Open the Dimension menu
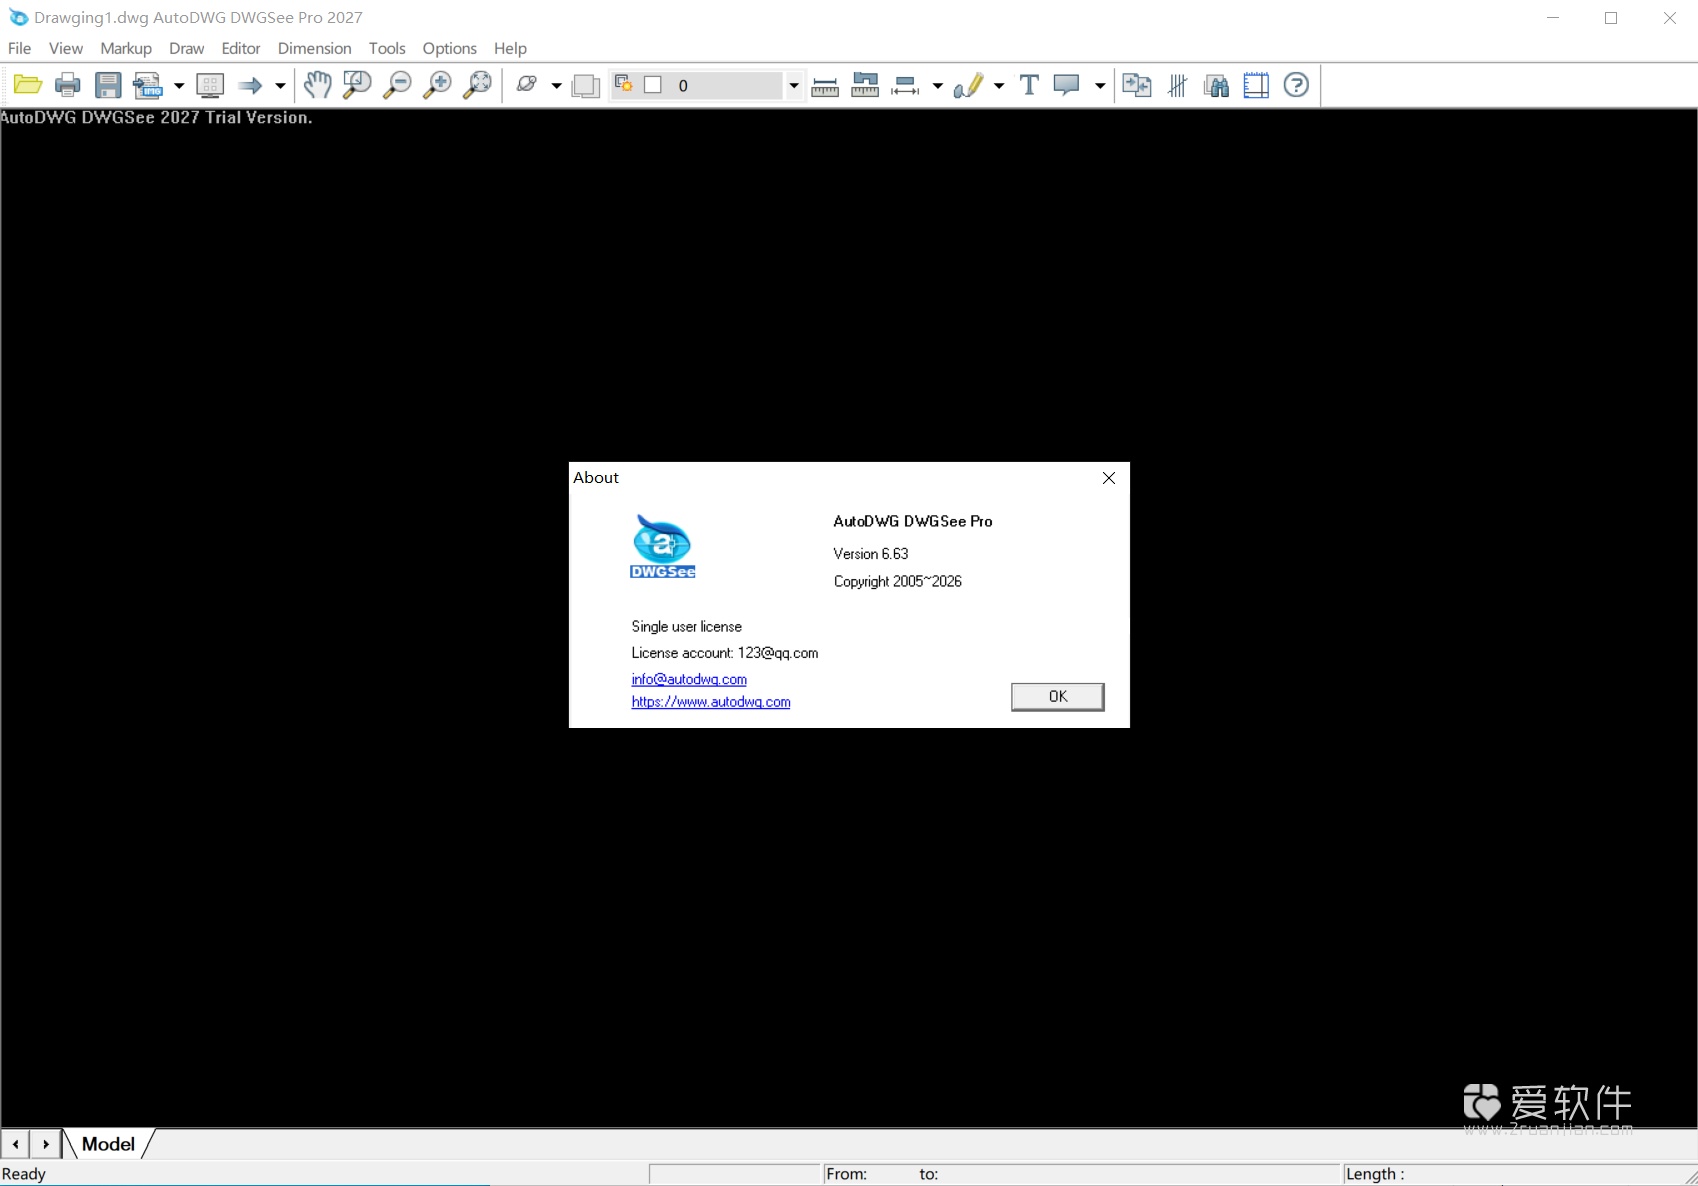Image resolution: width=1698 pixels, height=1186 pixels. pos(314,48)
